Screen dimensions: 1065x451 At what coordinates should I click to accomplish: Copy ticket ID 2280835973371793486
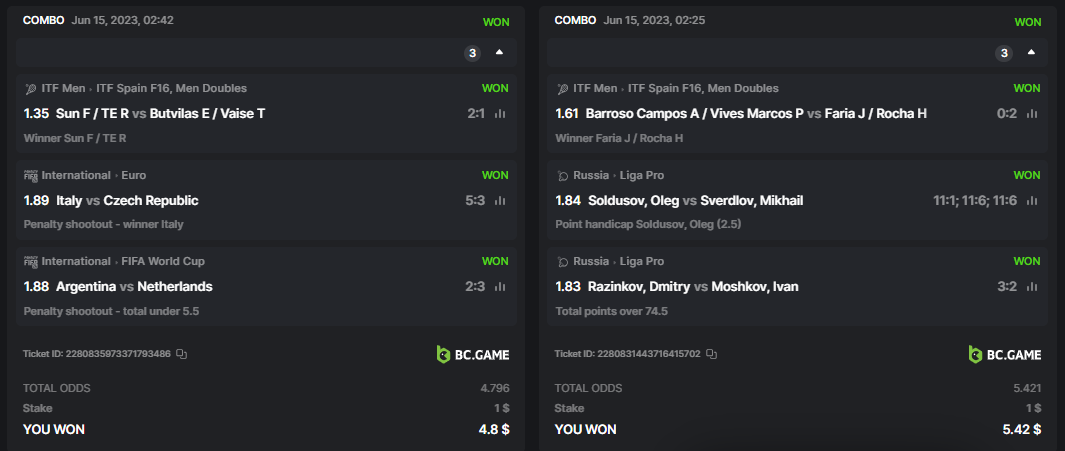(182, 354)
